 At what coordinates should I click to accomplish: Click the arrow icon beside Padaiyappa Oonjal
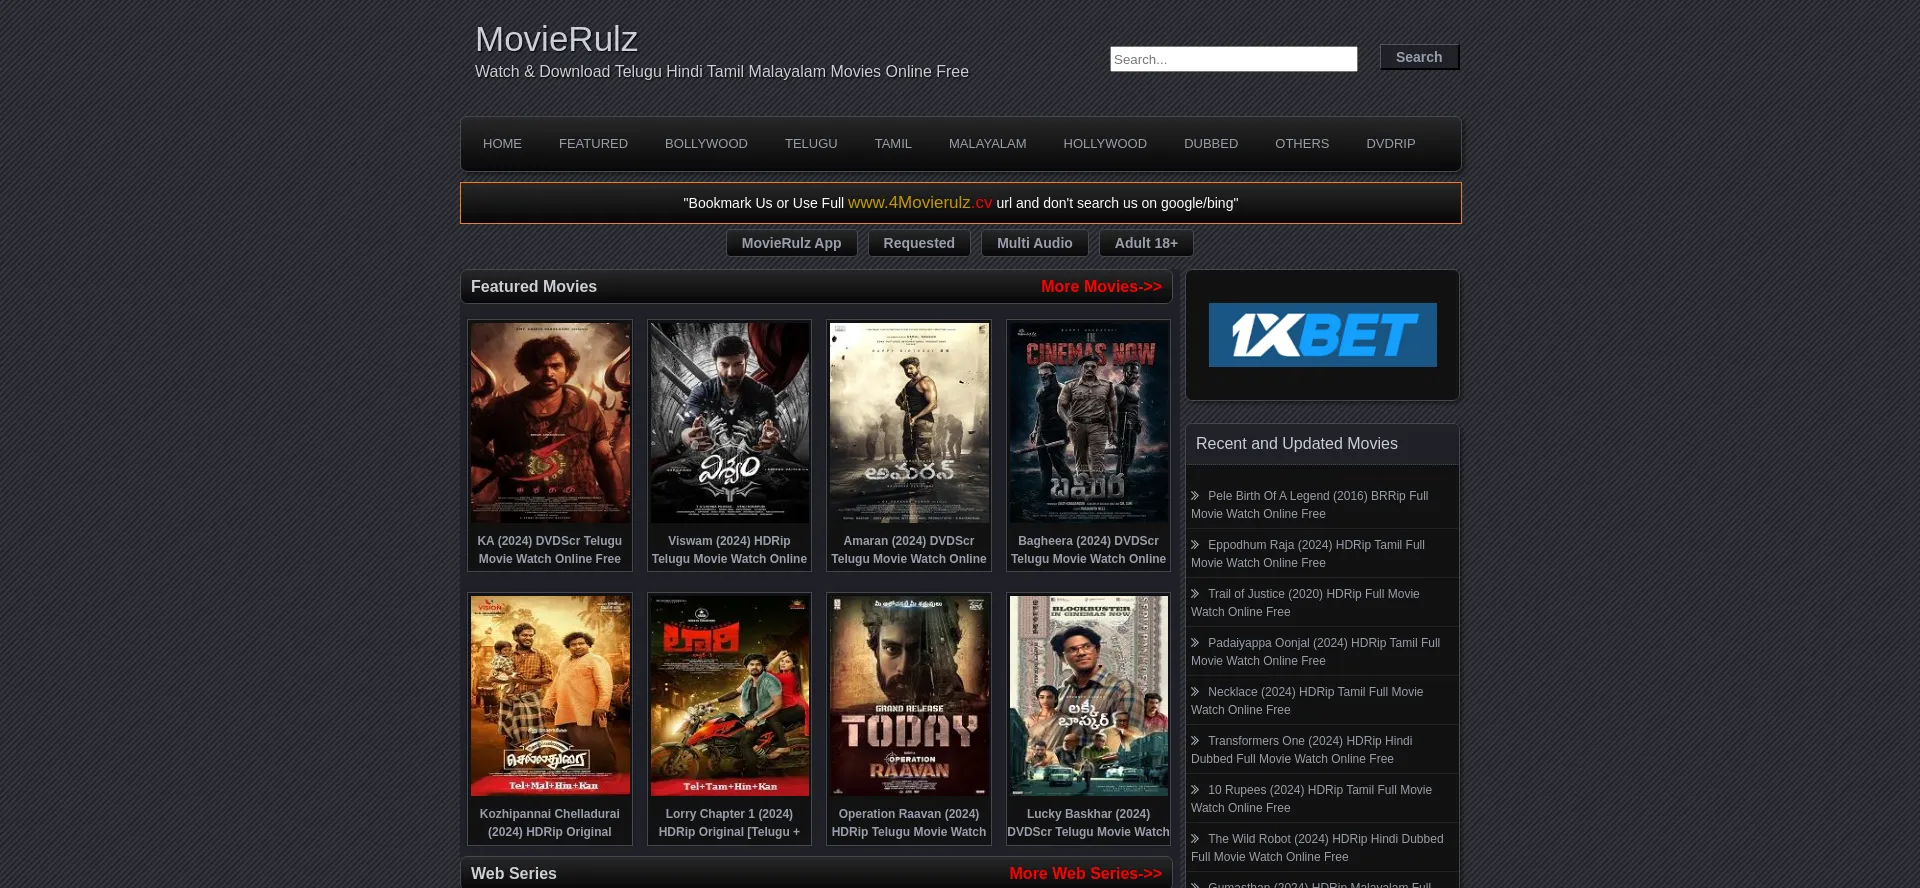pyautogui.click(x=1195, y=643)
